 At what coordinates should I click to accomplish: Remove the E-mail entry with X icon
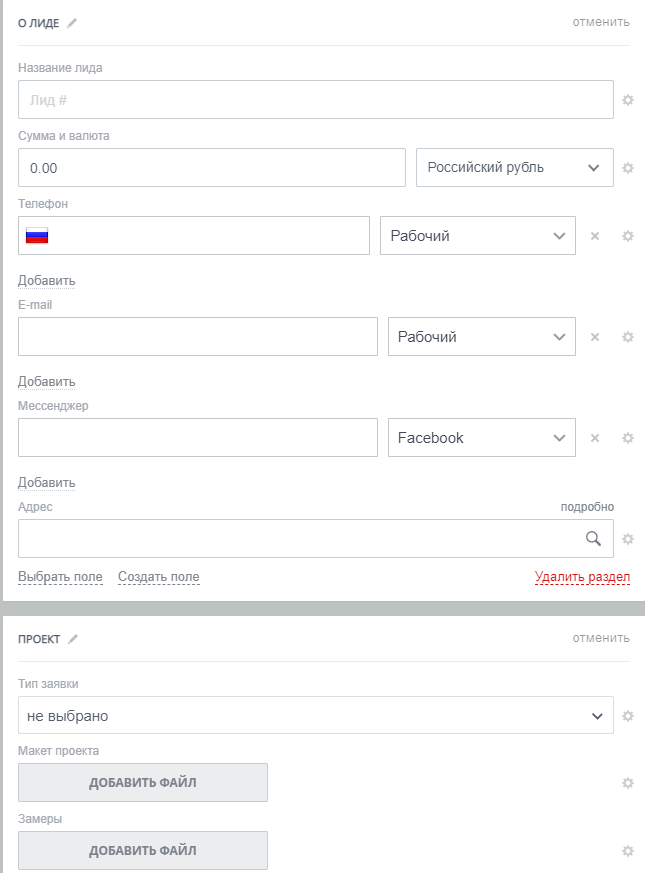tap(595, 337)
